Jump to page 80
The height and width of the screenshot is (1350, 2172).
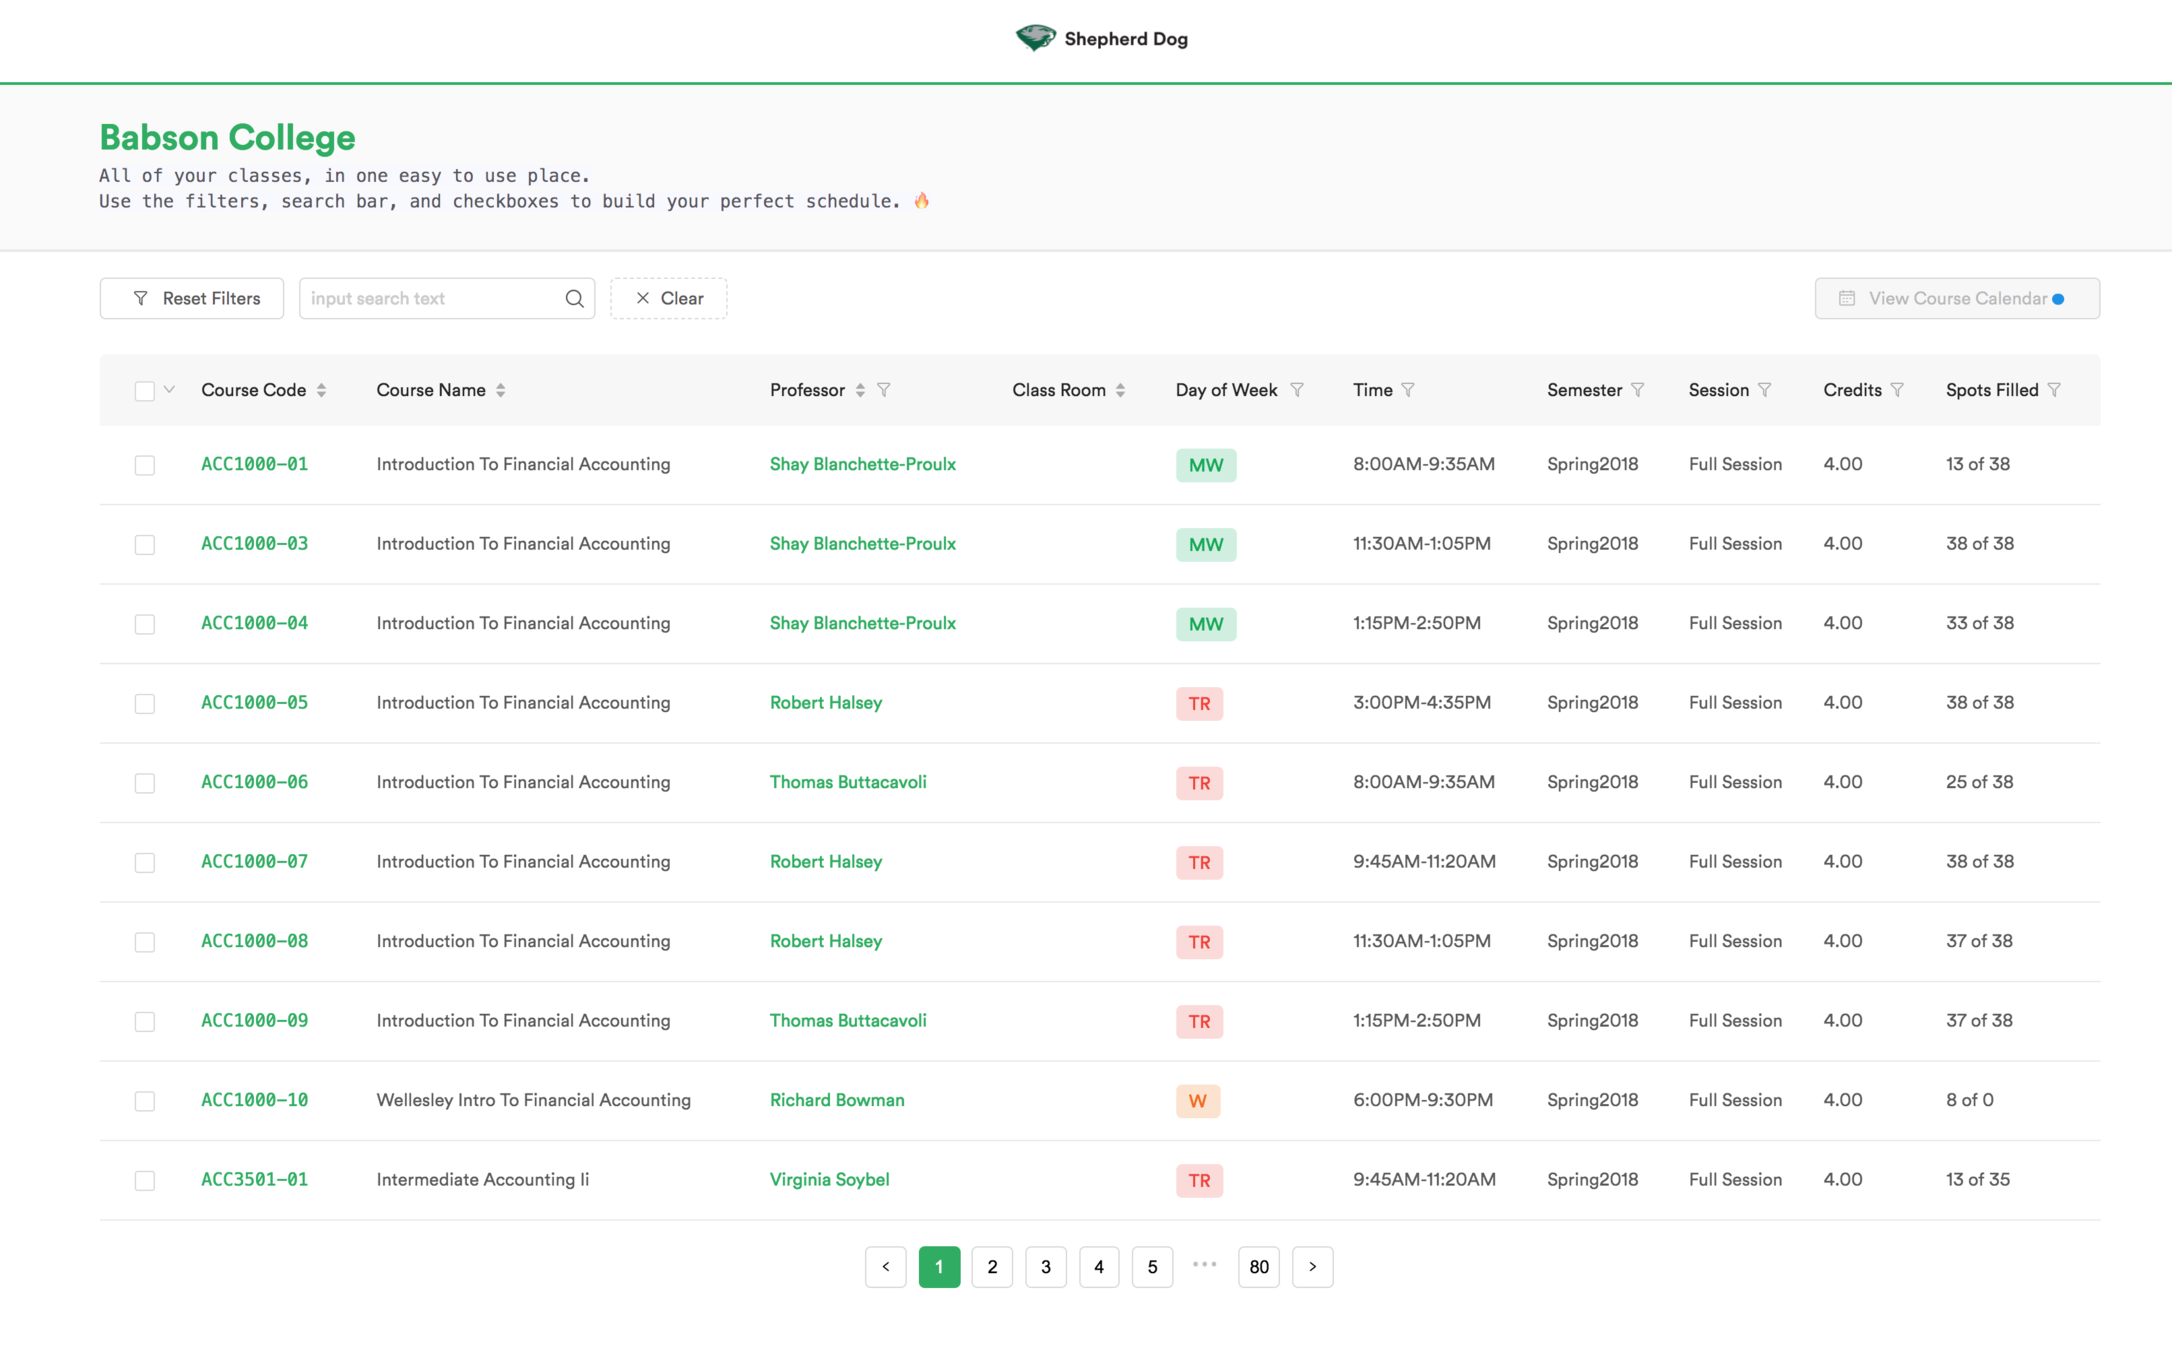pos(1258,1267)
